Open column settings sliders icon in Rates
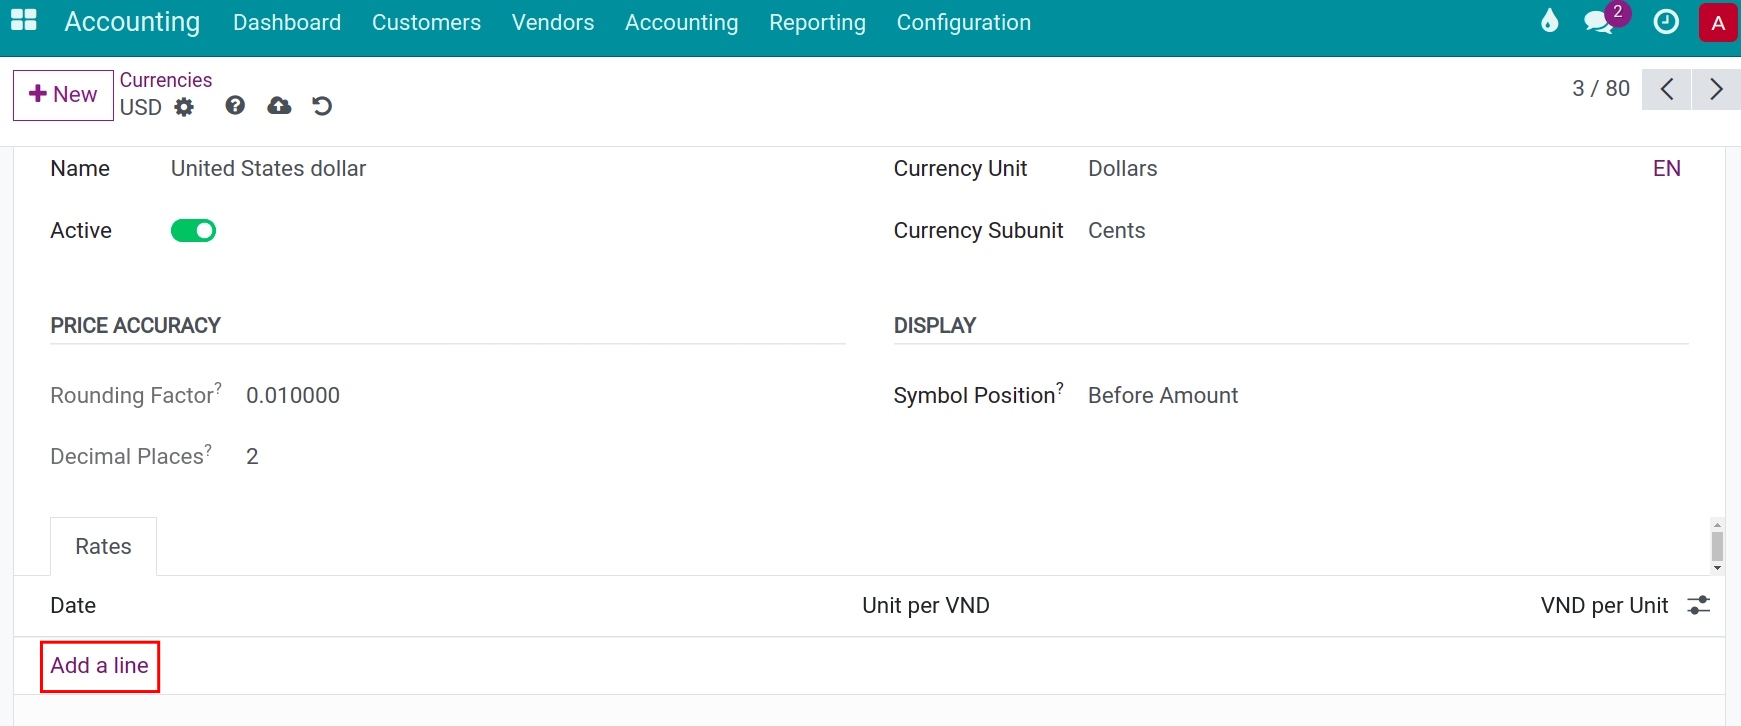Screen dimensions: 1741x726 click(1698, 605)
